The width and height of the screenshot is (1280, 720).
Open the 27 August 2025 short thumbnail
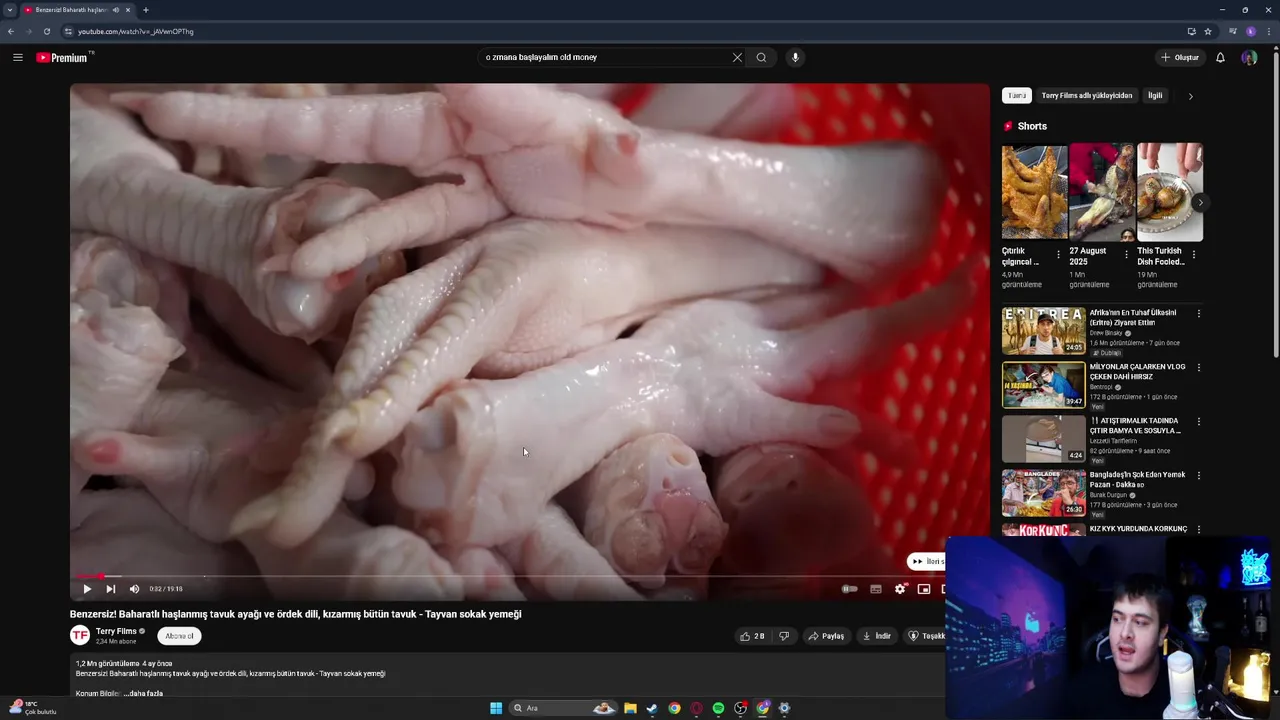(1101, 192)
